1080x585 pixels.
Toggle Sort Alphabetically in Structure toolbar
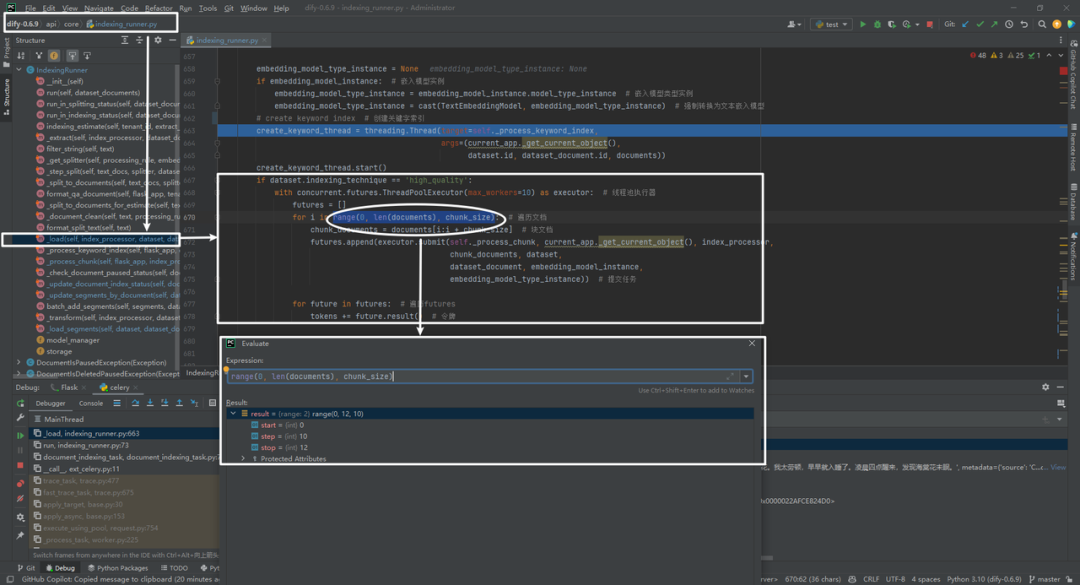pos(21,56)
